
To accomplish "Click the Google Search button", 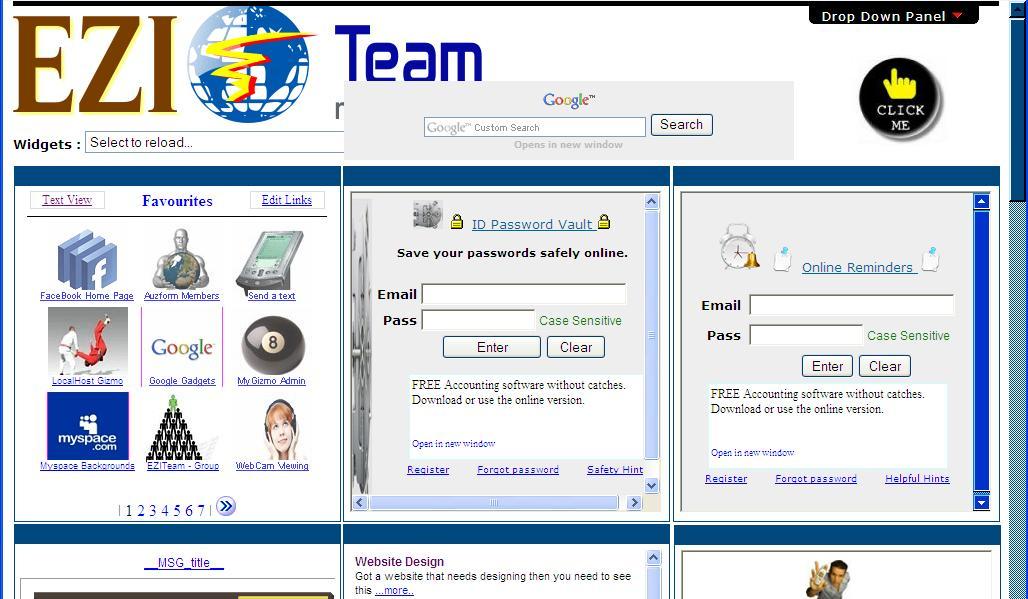I will (x=682, y=125).
